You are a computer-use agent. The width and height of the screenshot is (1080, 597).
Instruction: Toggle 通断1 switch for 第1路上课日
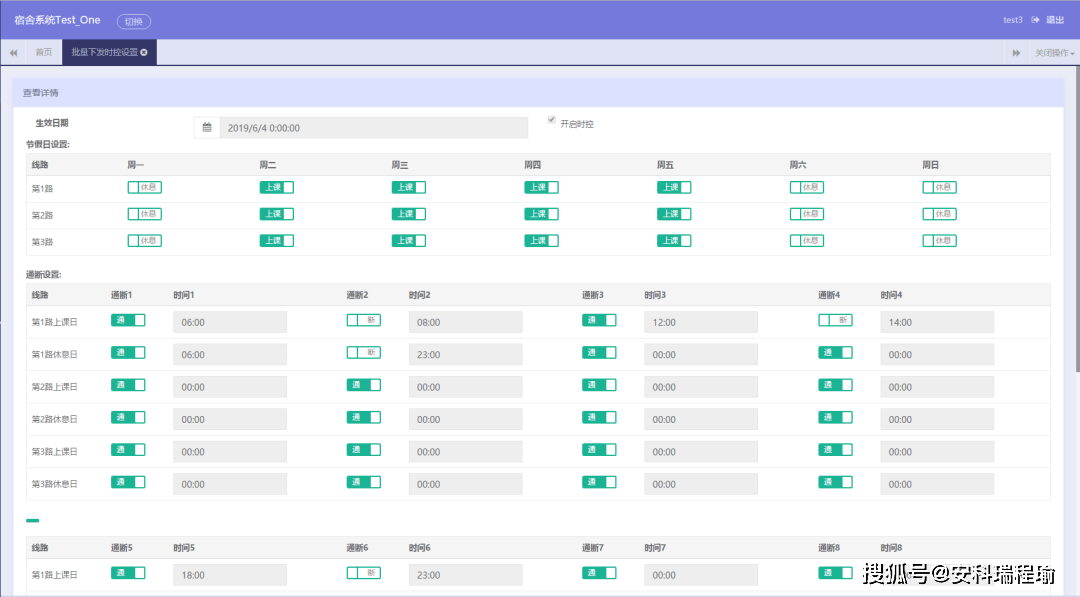click(128, 320)
